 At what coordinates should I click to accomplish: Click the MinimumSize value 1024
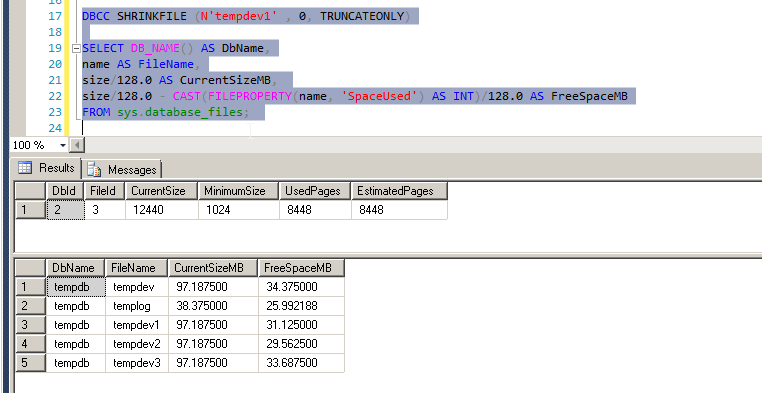click(238, 210)
